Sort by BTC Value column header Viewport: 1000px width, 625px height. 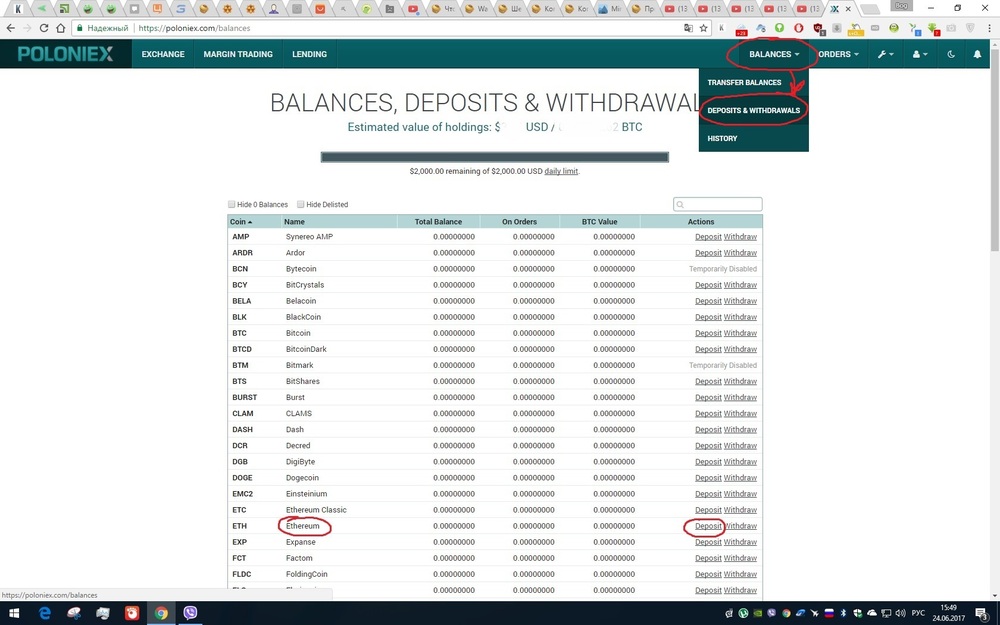point(599,222)
